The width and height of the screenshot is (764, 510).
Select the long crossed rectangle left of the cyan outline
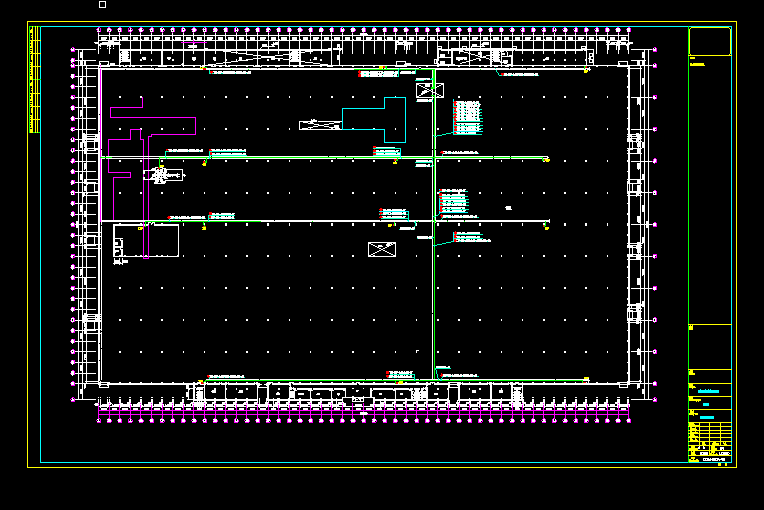(321, 126)
